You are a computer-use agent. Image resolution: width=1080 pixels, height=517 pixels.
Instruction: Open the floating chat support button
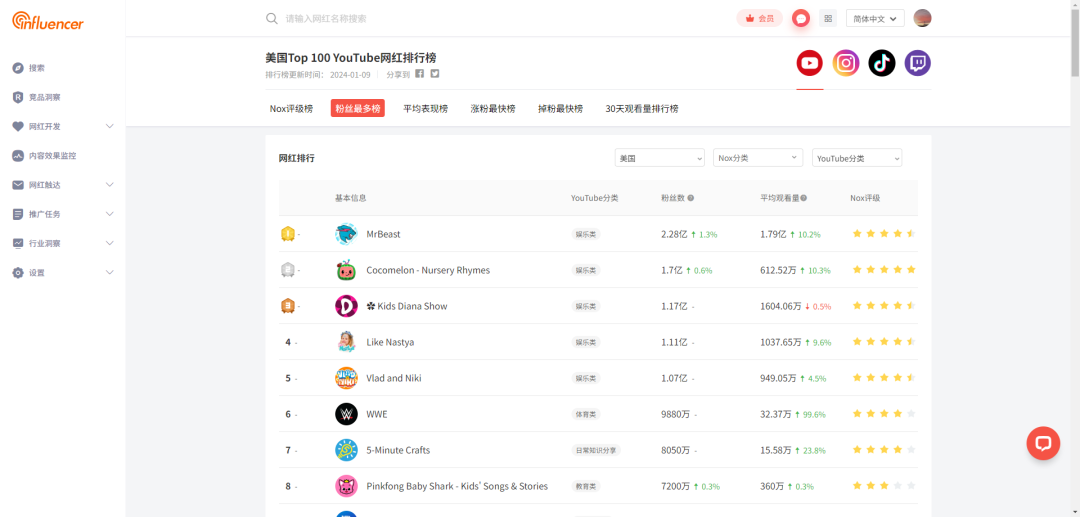pos(1043,442)
